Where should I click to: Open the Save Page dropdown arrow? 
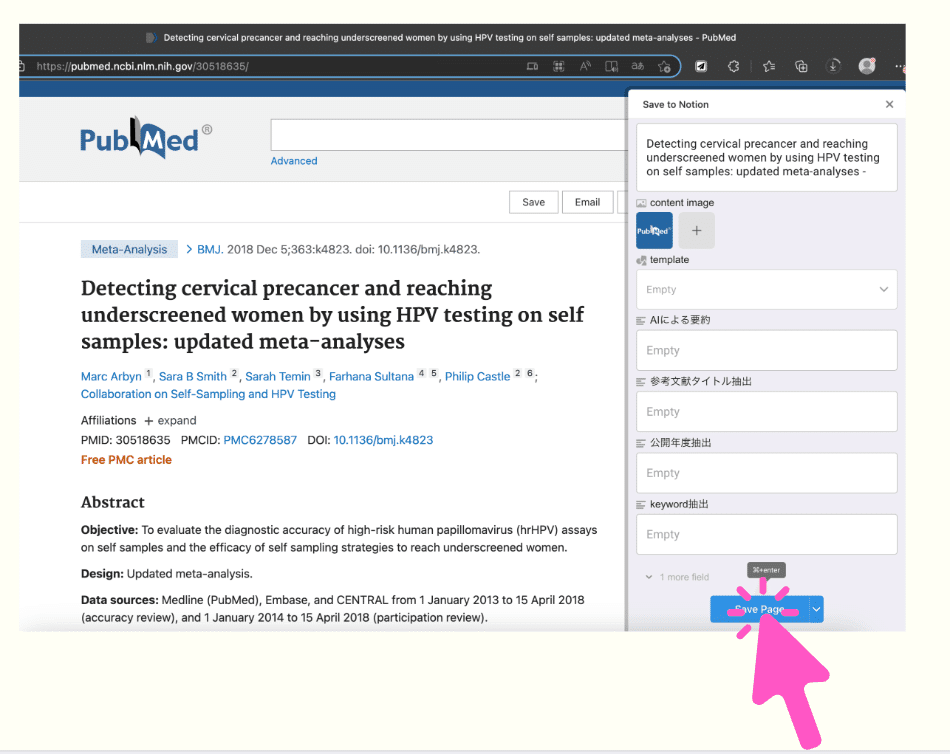click(817, 609)
